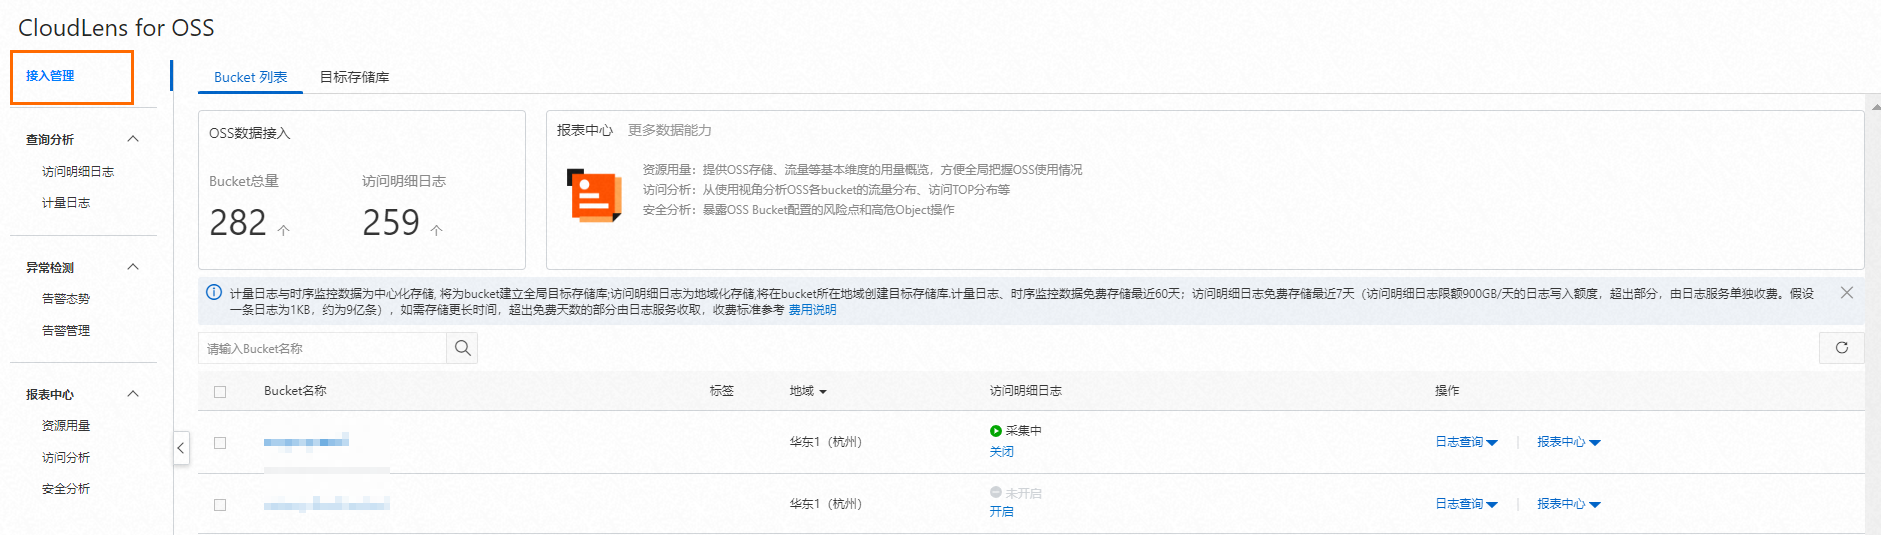Click the 操作 column header
The width and height of the screenshot is (1881, 535).
coord(1447,391)
